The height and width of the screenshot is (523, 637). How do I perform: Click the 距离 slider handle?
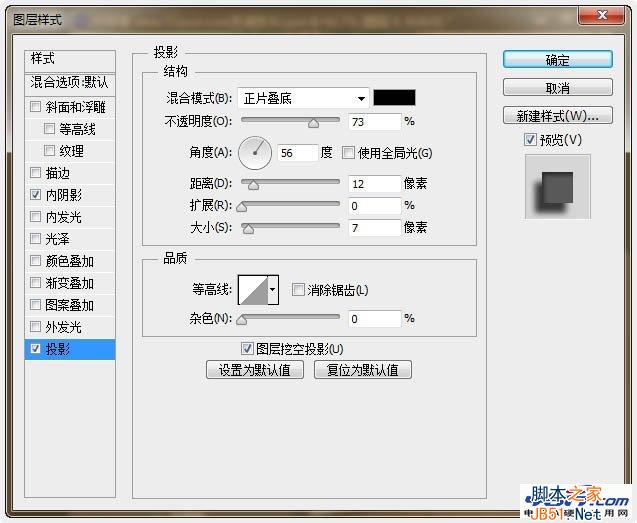254,185
